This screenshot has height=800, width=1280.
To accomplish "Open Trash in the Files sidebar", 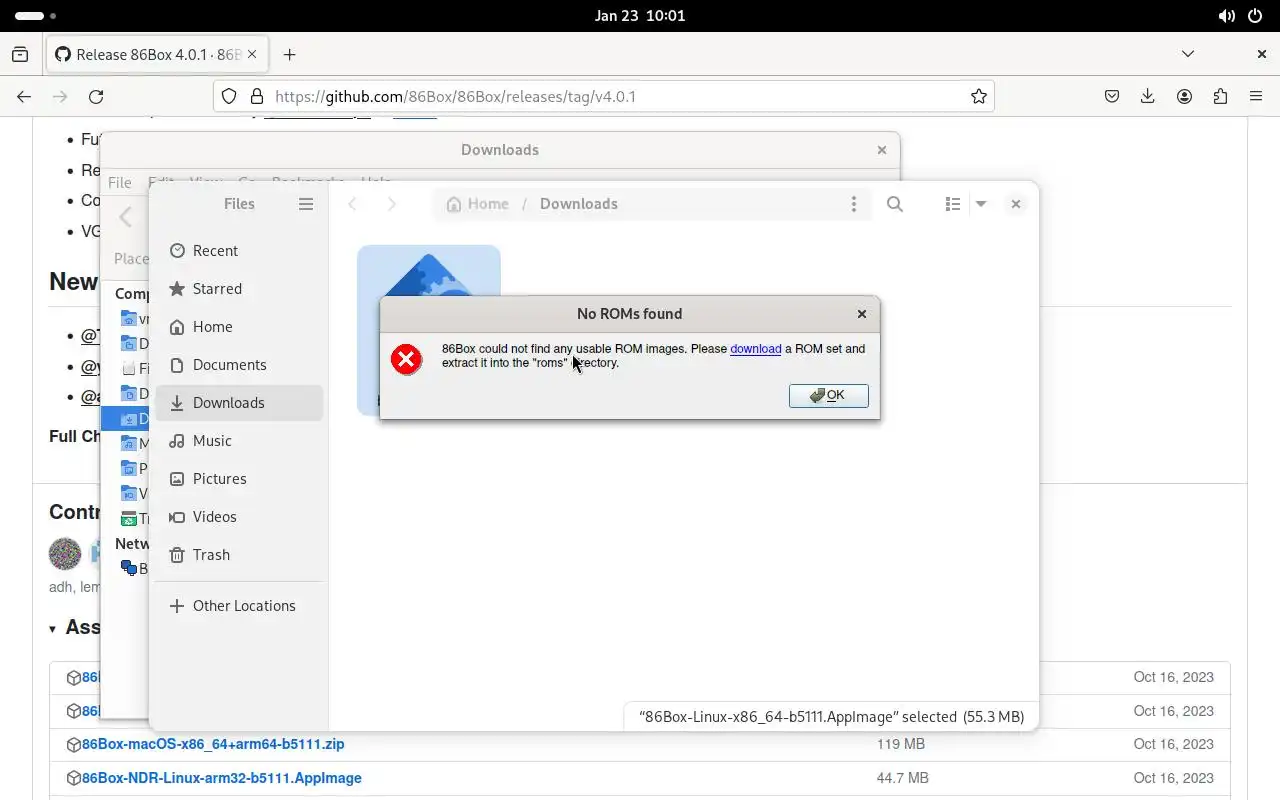I will pos(239,555).
